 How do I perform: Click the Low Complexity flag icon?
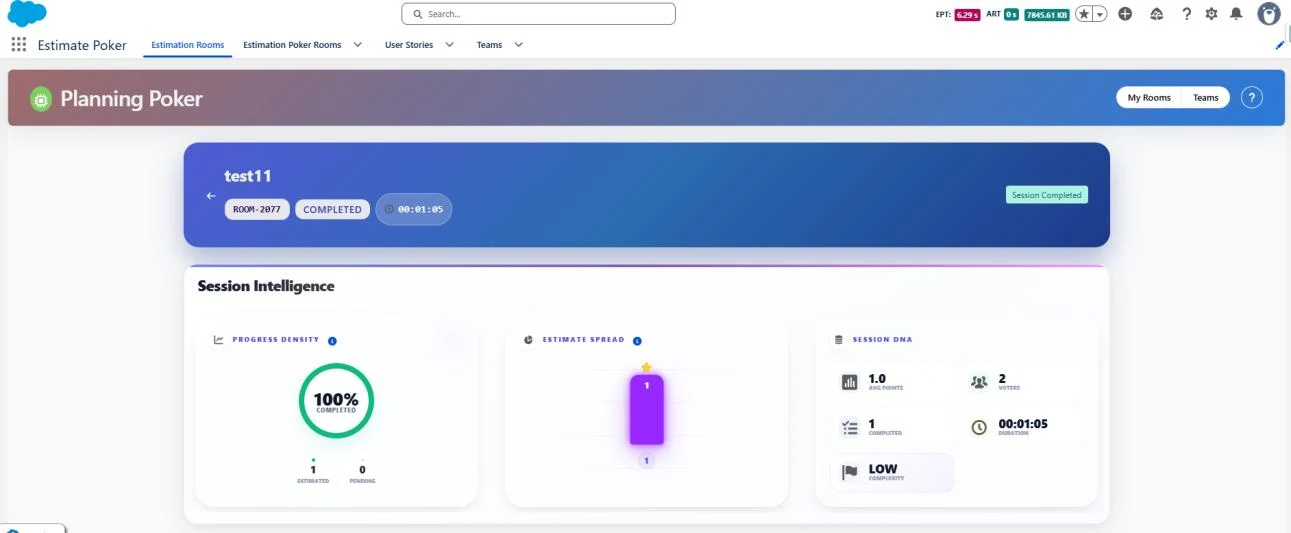pos(850,472)
